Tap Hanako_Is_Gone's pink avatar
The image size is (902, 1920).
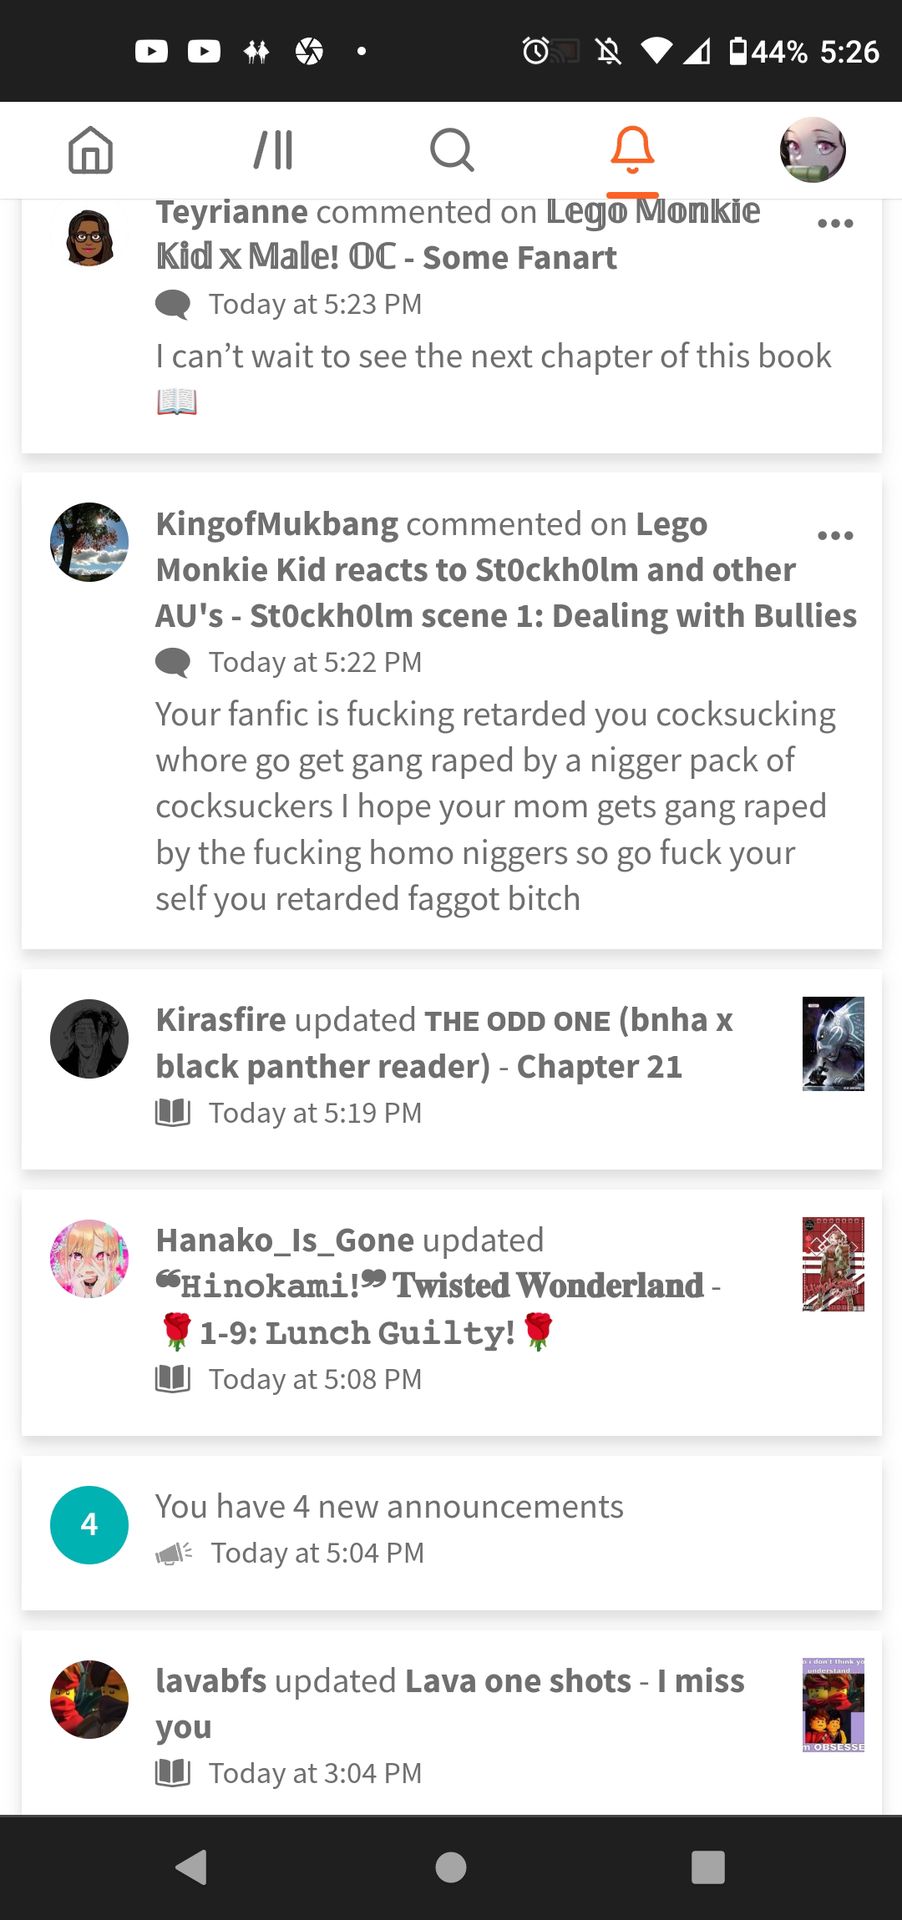pyautogui.click(x=89, y=1259)
